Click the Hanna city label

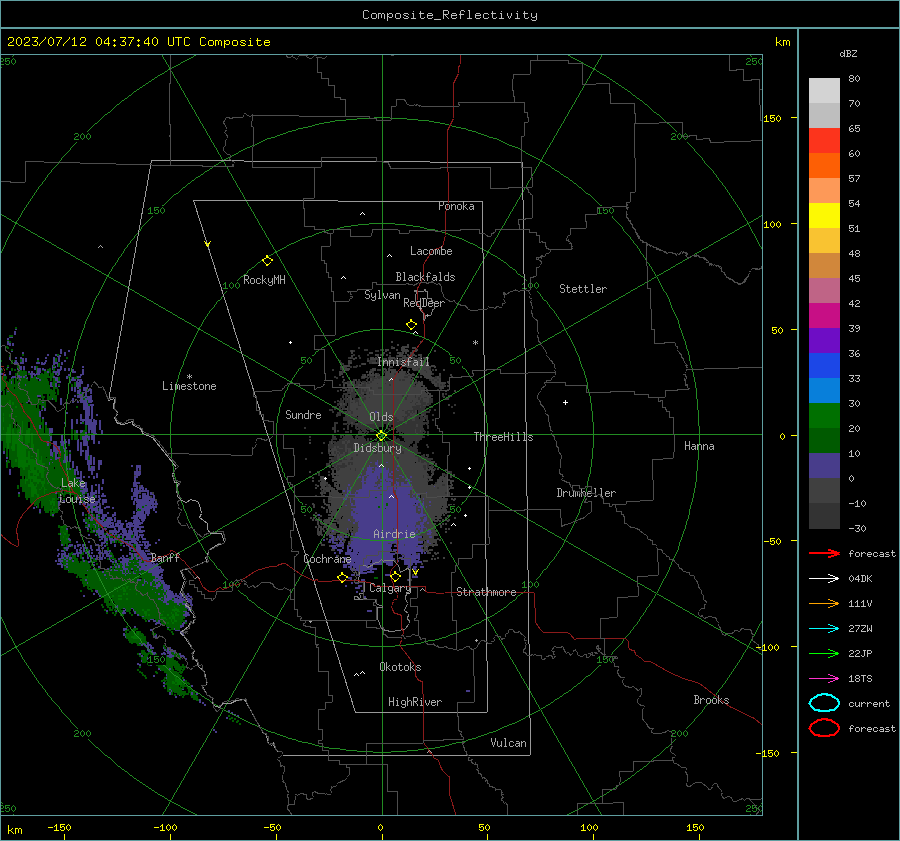pyautogui.click(x=699, y=446)
